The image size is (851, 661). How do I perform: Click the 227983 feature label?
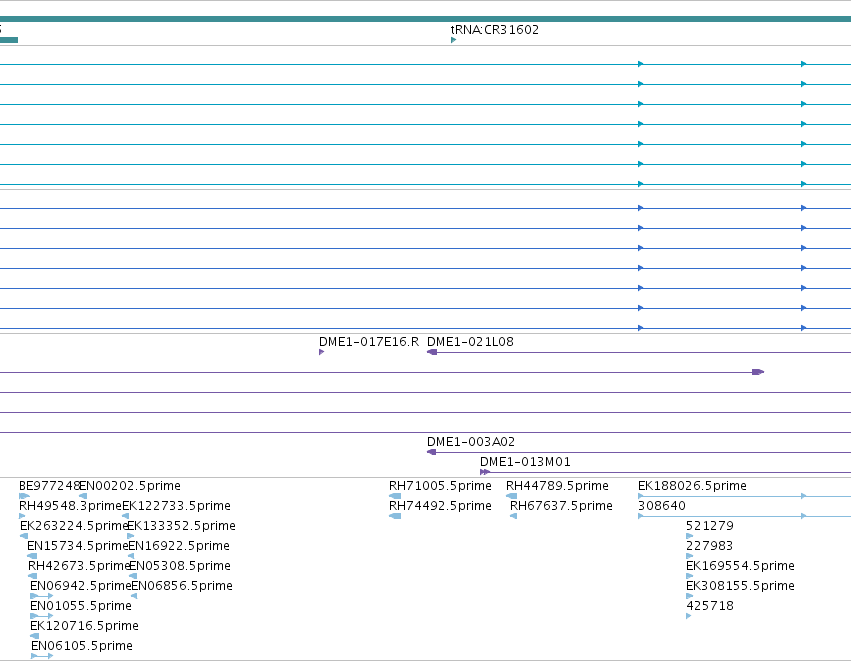710,546
